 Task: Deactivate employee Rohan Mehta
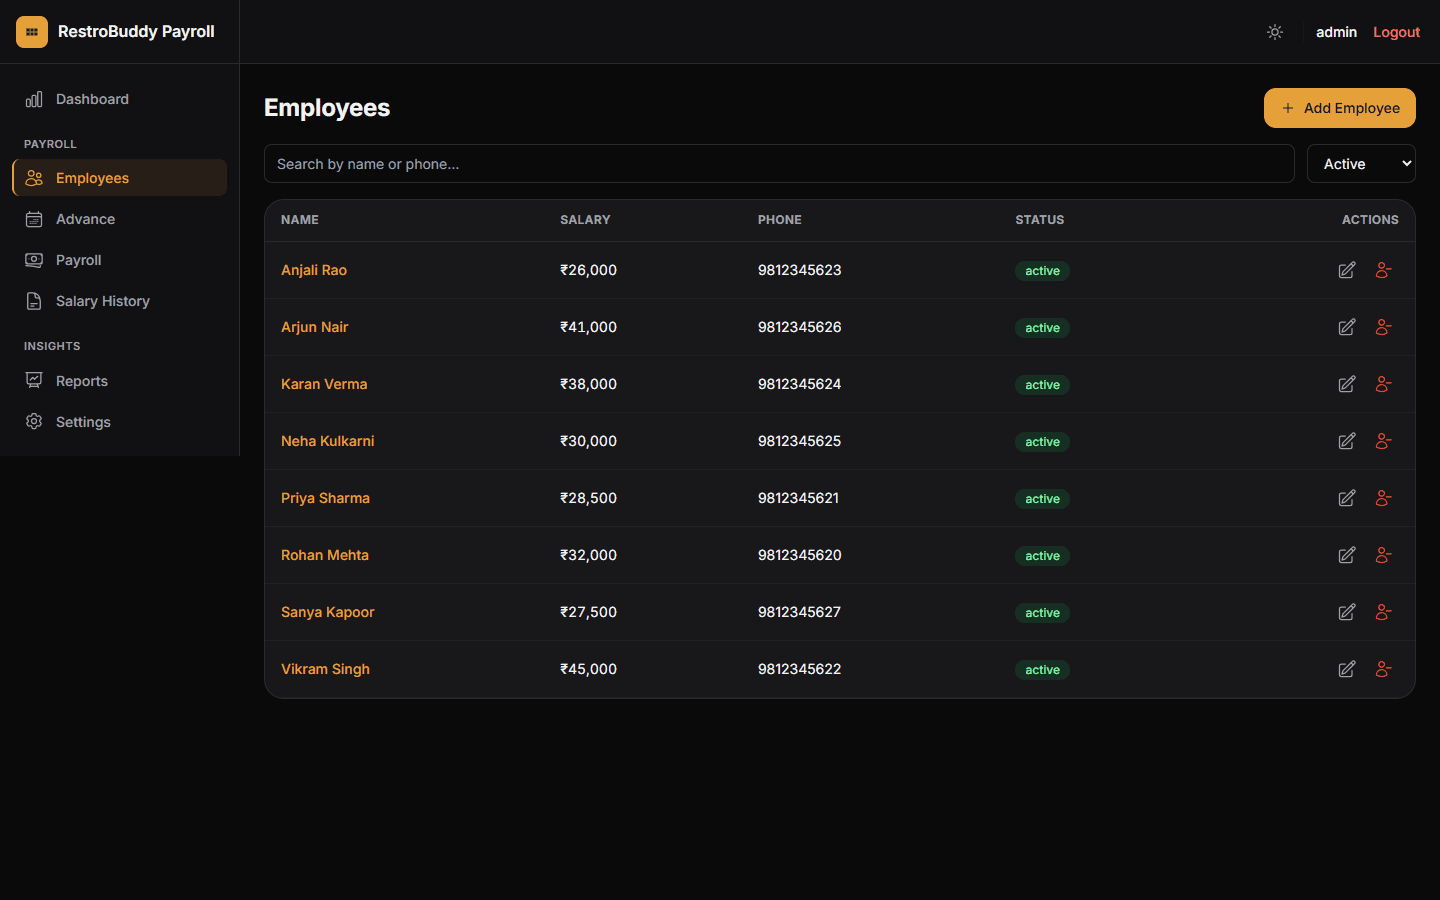pyautogui.click(x=1384, y=555)
